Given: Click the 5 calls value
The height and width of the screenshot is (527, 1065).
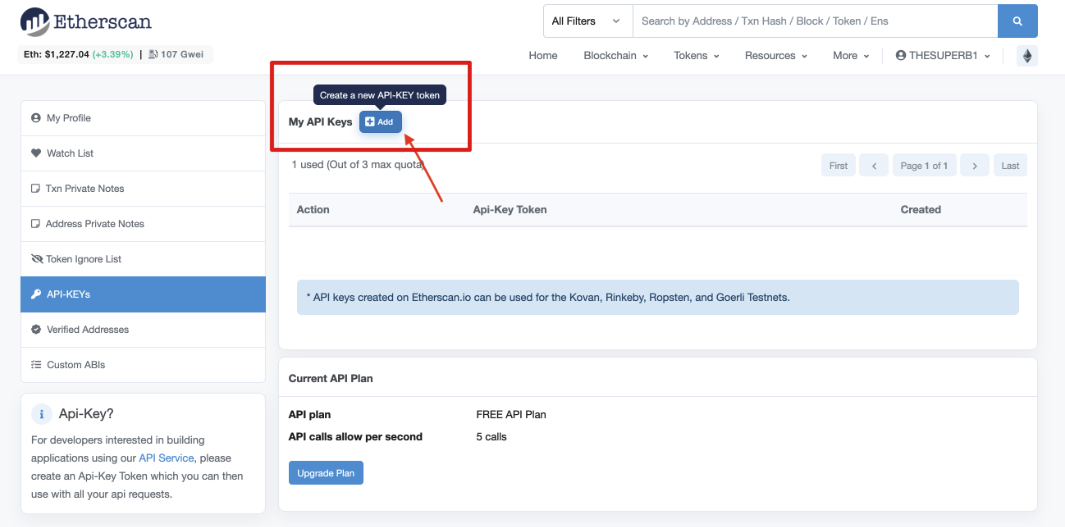Looking at the screenshot, I should coord(492,437).
